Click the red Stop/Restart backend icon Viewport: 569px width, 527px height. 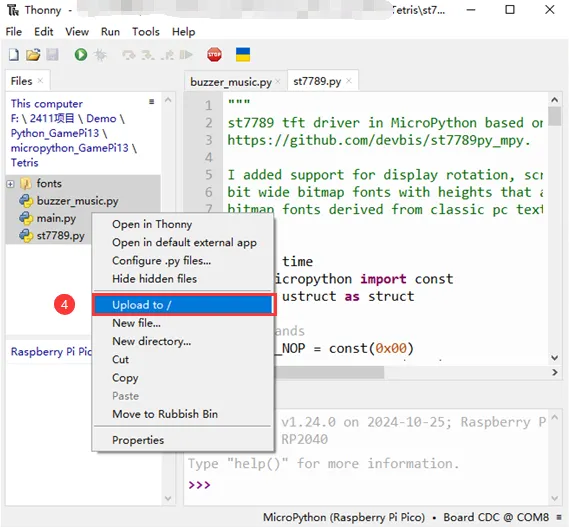[x=214, y=55]
